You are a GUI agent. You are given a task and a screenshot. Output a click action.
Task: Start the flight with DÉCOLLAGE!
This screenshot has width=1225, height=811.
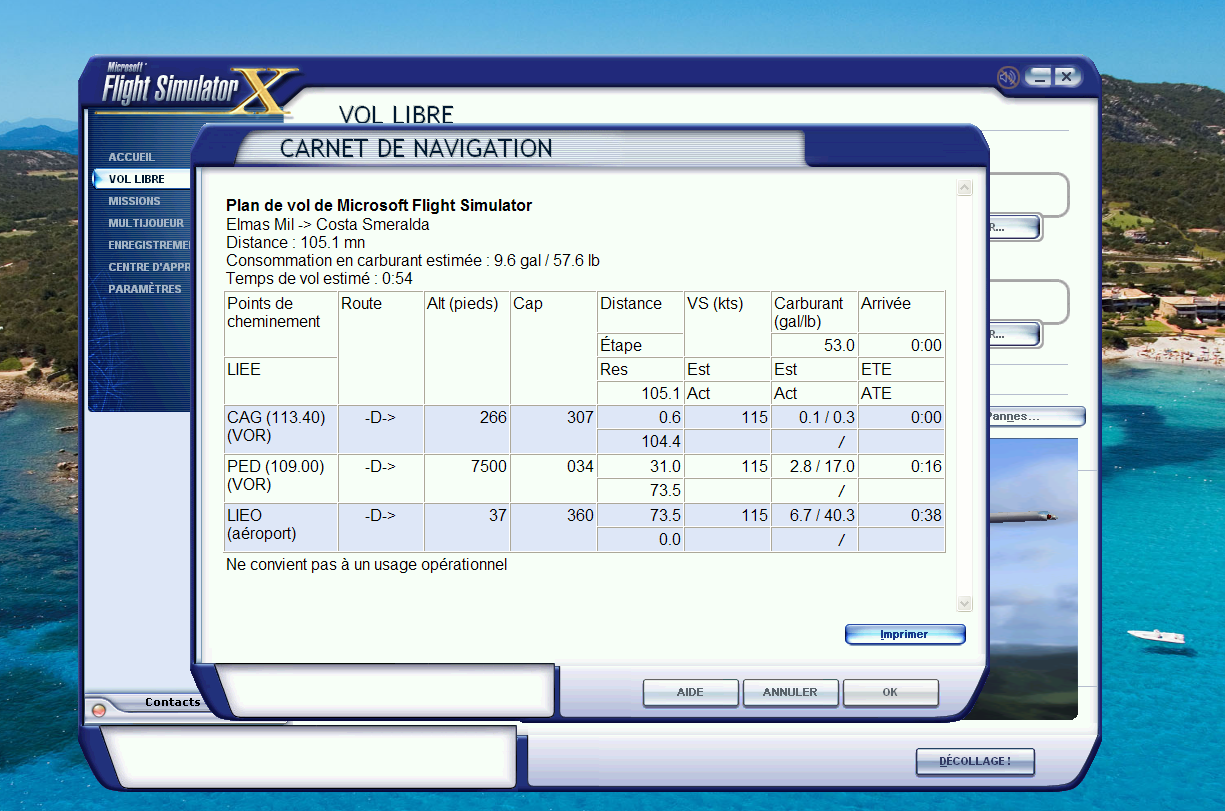pos(975,761)
